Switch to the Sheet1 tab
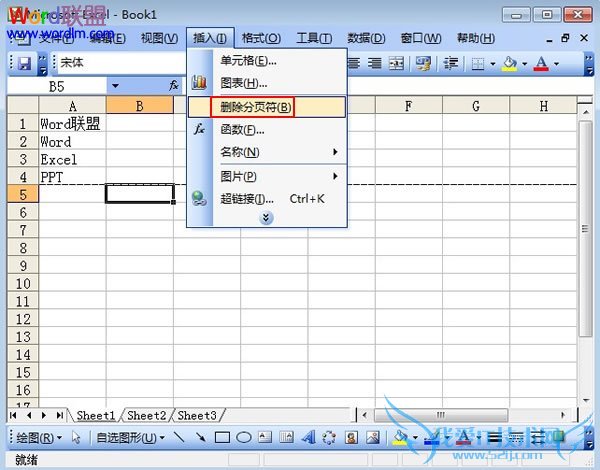 pyautogui.click(x=96, y=415)
